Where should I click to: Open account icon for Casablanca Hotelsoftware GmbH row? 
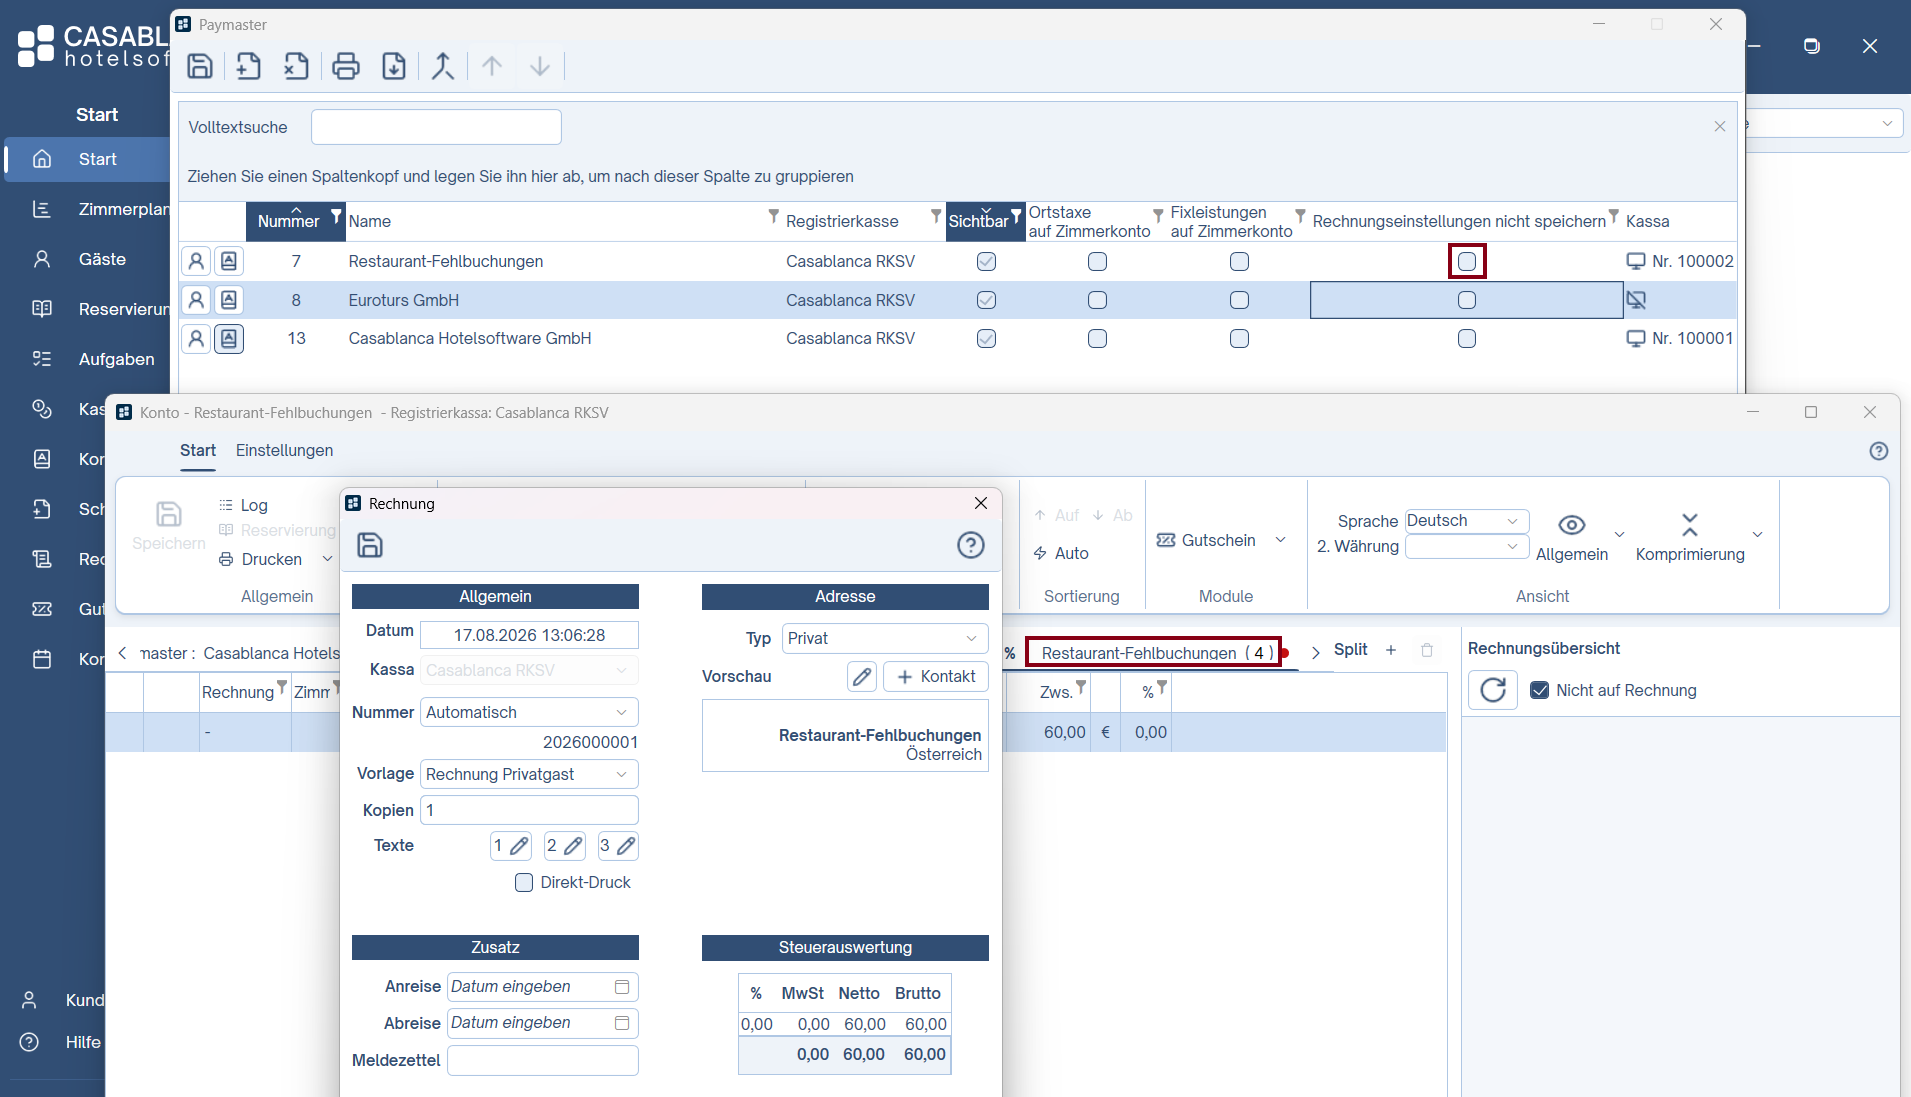229,339
